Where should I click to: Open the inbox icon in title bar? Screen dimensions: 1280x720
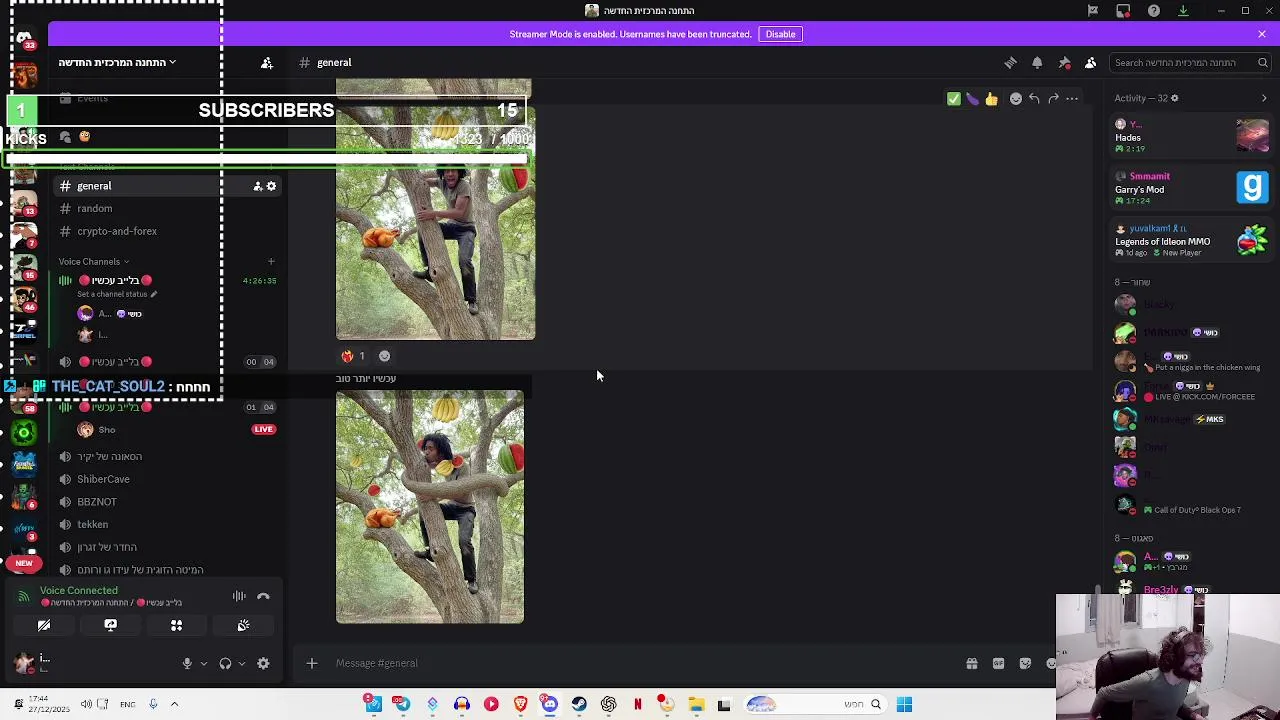point(1123,10)
